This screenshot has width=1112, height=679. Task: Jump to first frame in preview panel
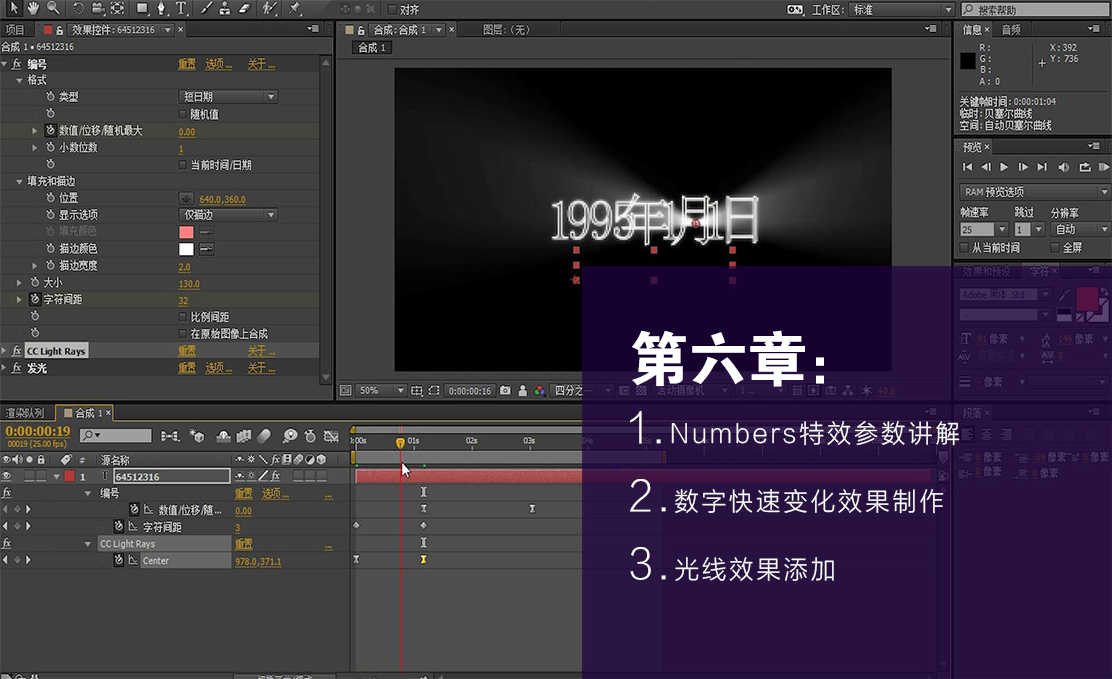pos(967,167)
